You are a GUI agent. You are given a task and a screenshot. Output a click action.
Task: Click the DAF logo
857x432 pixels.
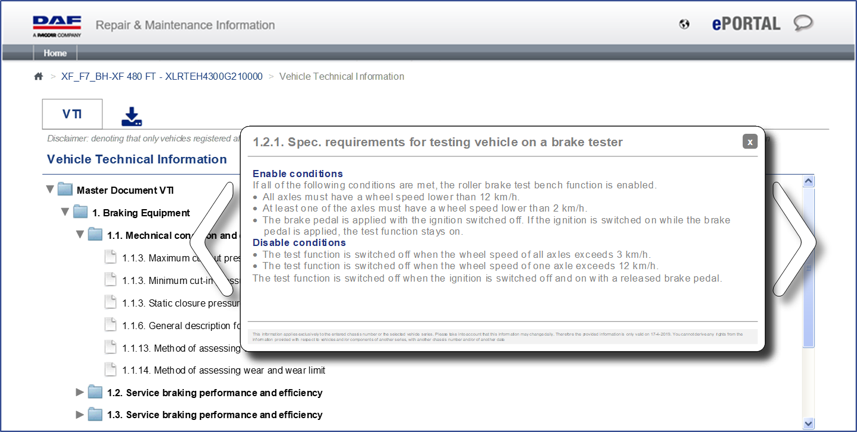coord(57,26)
